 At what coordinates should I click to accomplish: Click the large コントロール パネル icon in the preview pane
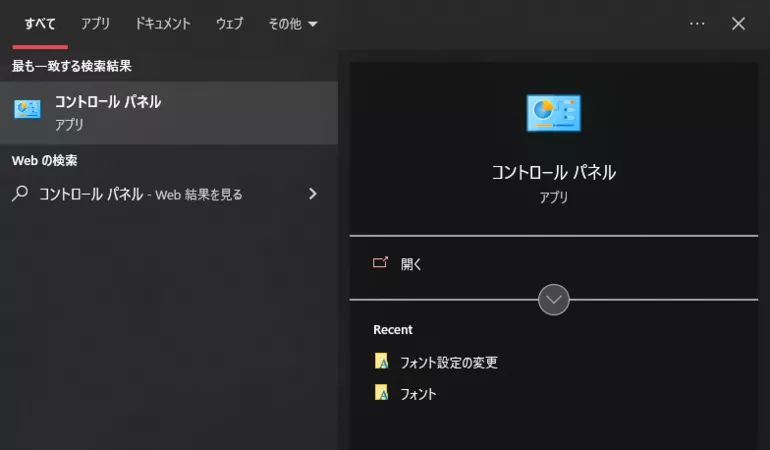click(553, 113)
